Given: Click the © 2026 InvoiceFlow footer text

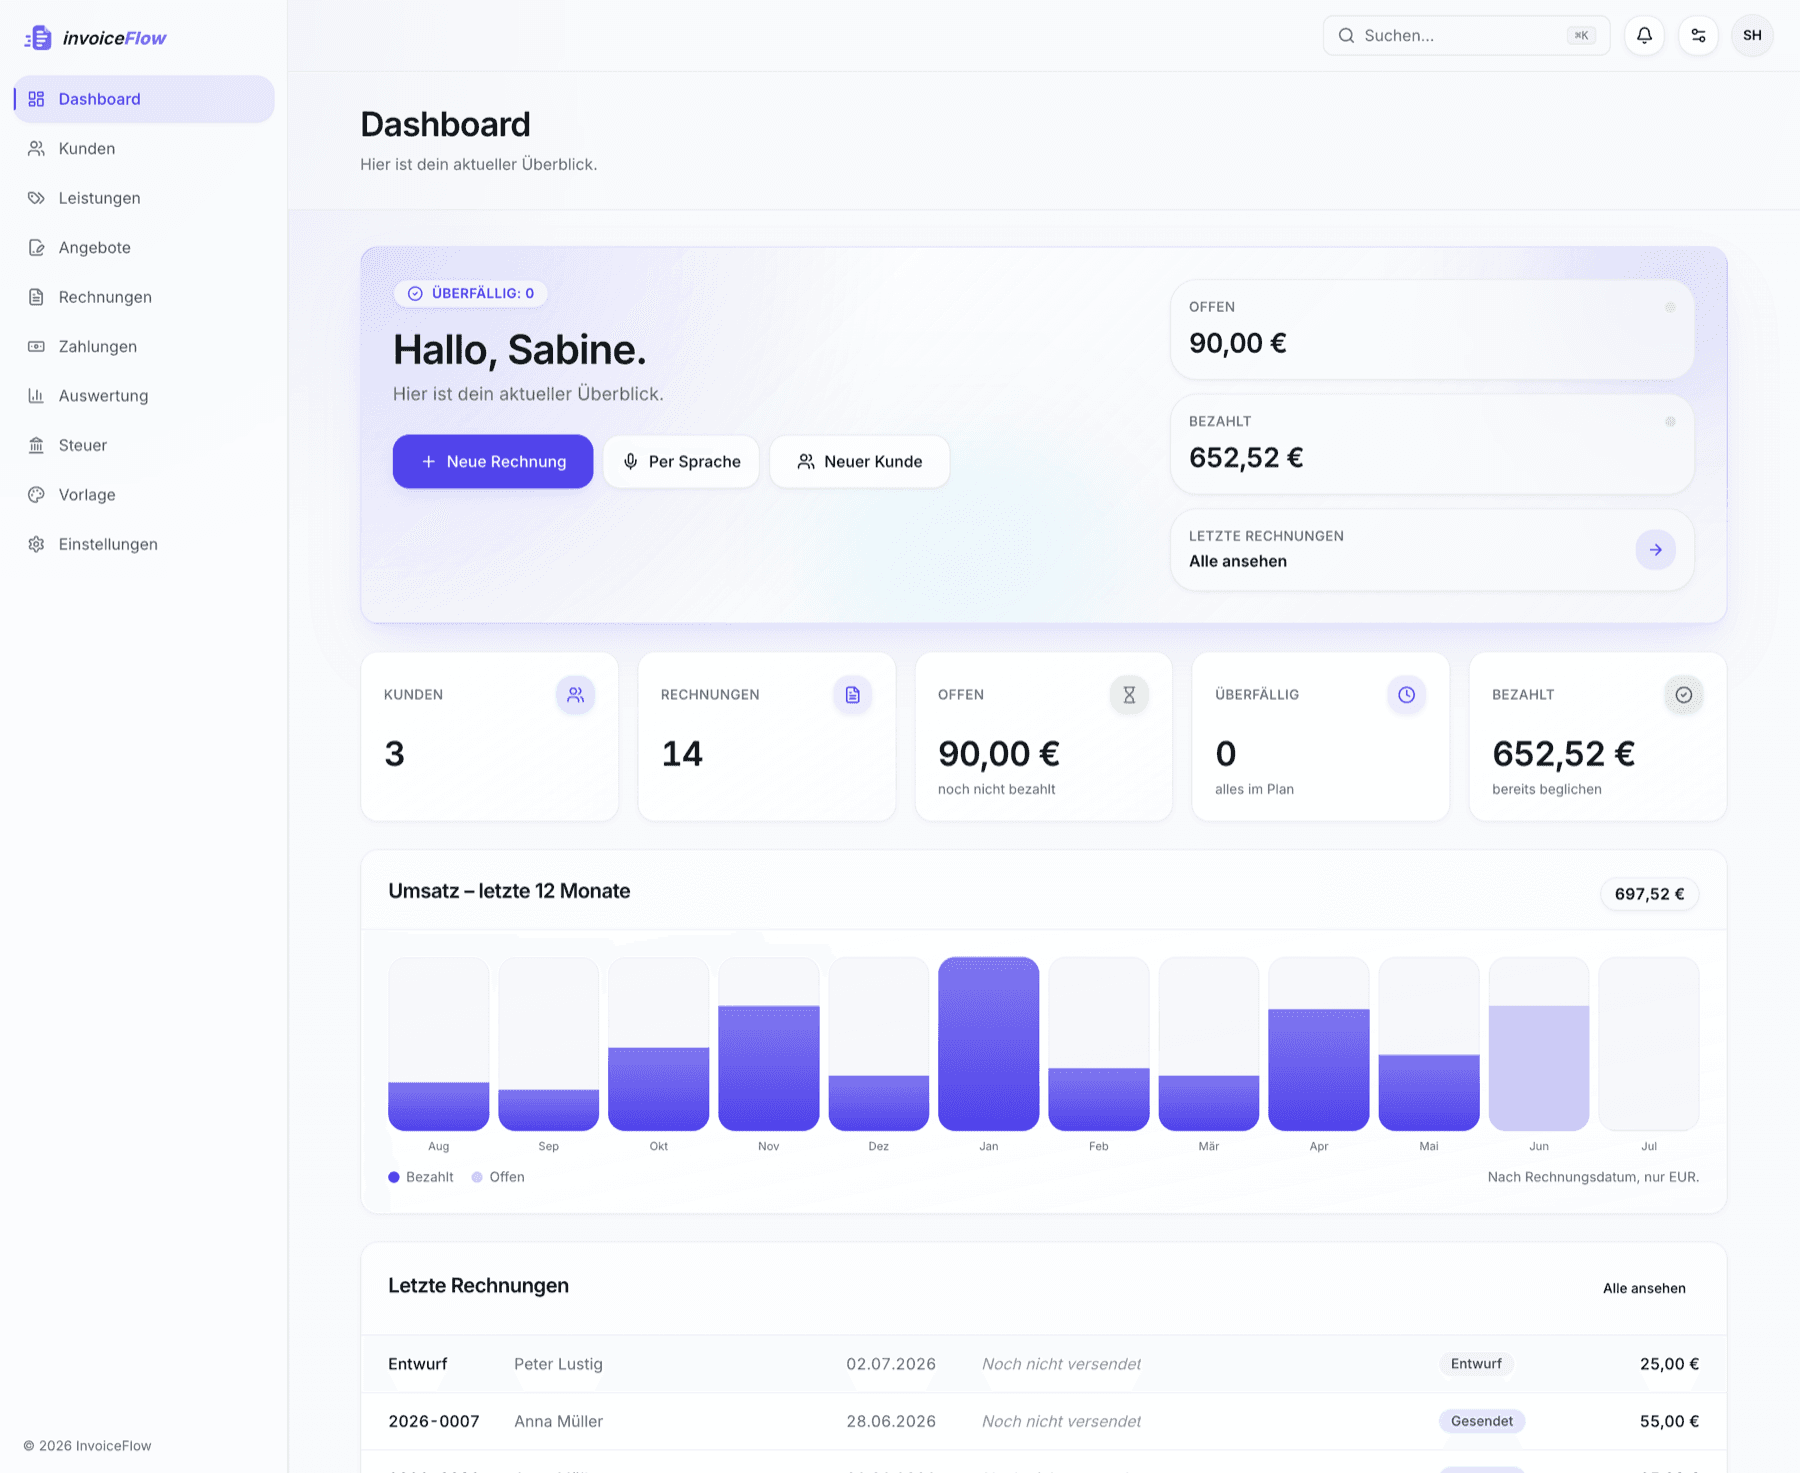Looking at the screenshot, I should tap(87, 1446).
